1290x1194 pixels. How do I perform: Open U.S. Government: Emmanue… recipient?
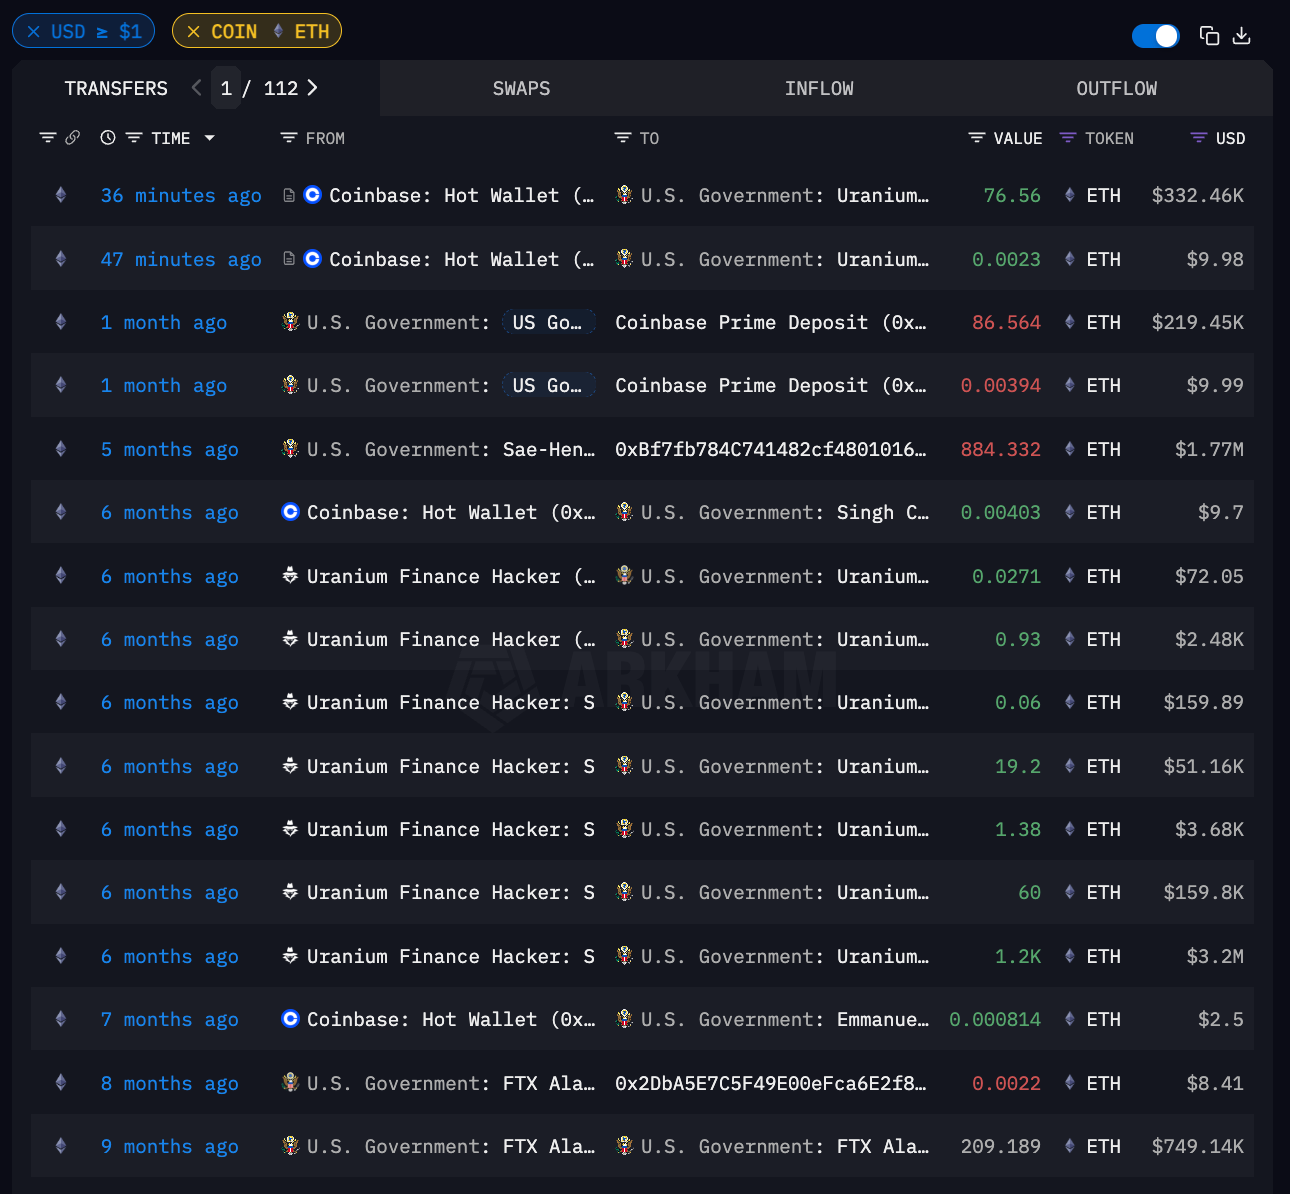click(x=785, y=1020)
